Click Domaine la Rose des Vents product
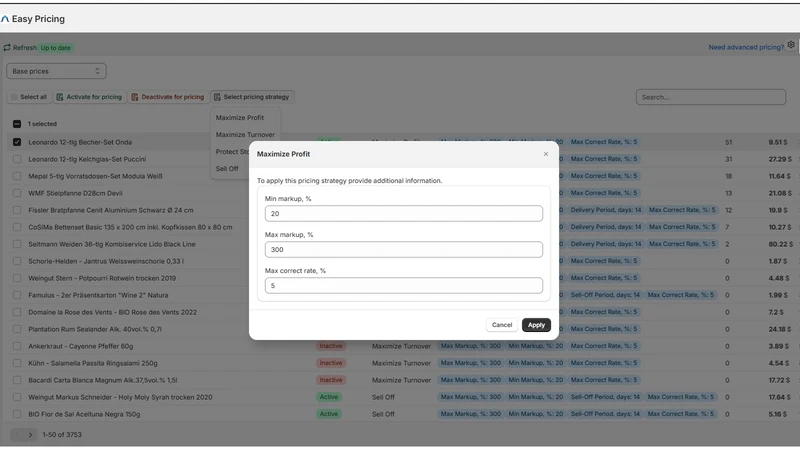 pyautogui.click(x=112, y=312)
